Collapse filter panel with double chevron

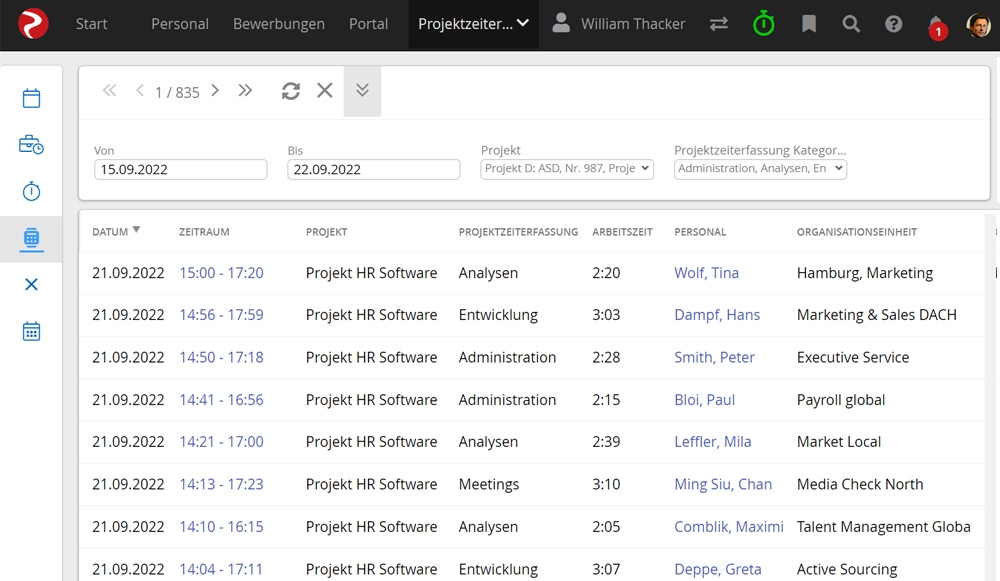[362, 91]
